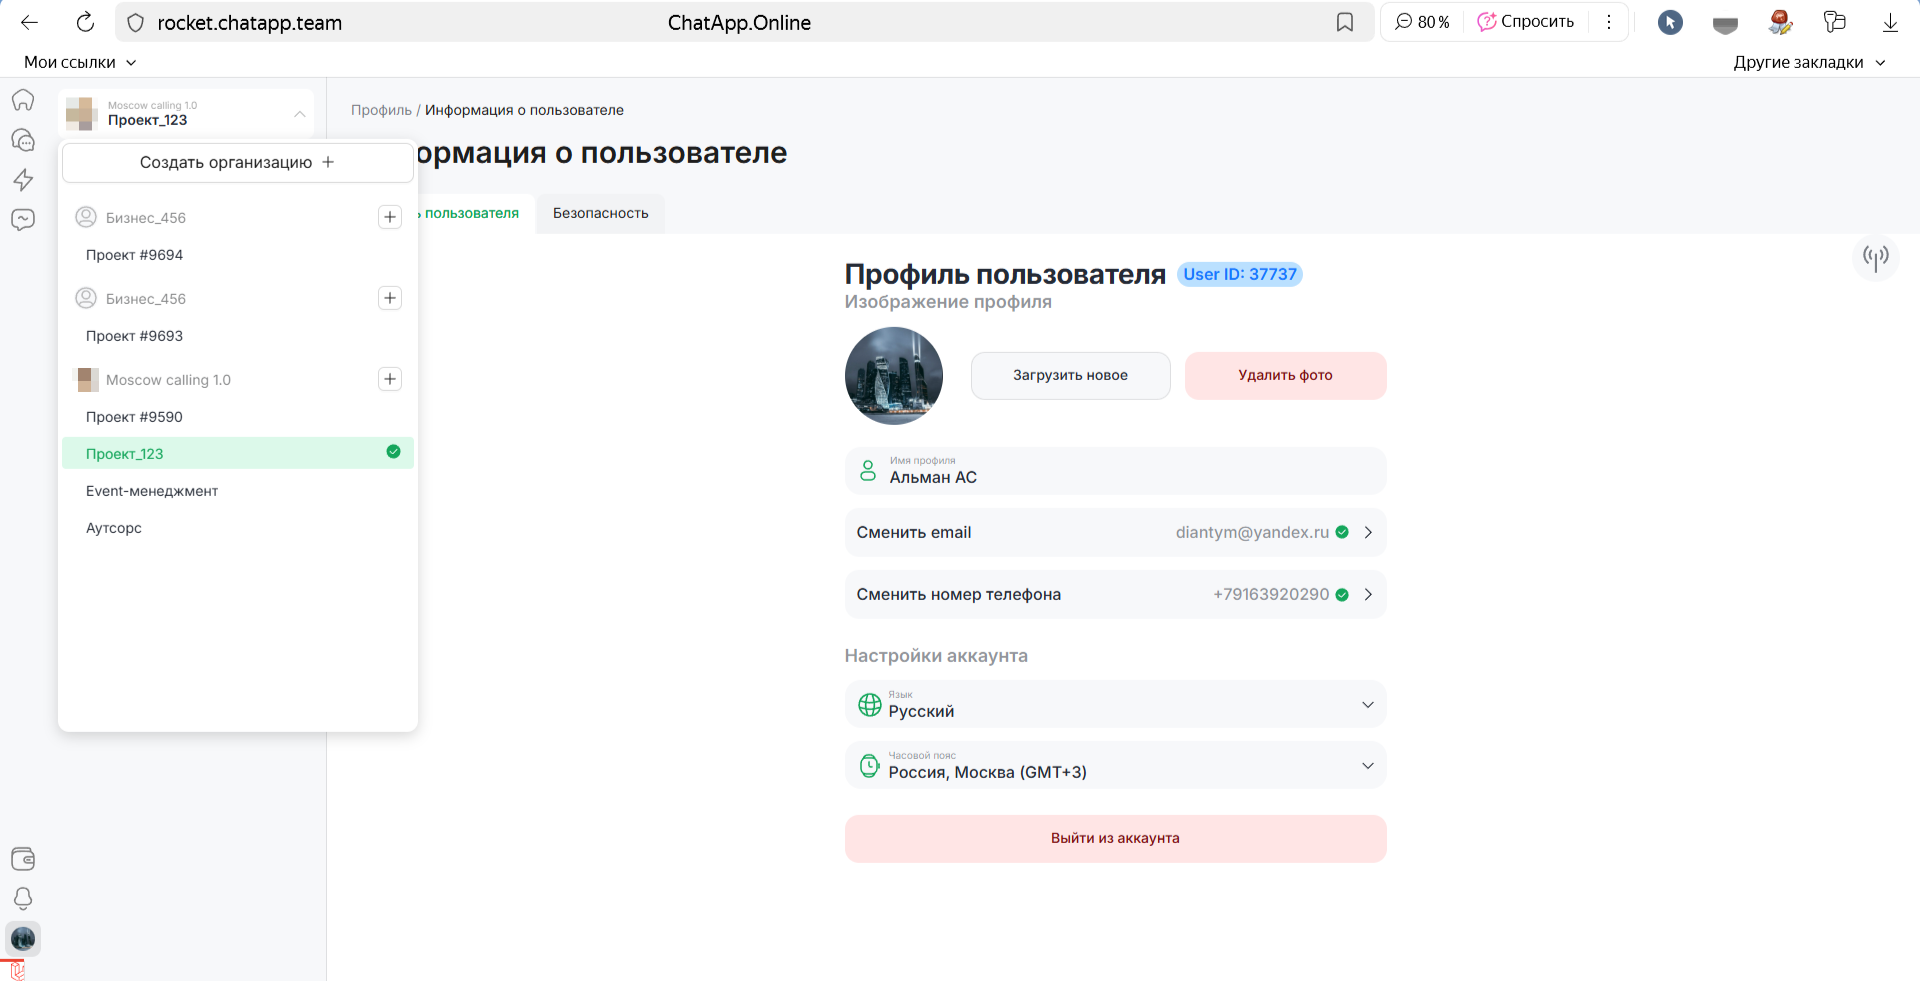Click the Загрузить новое button
Image resolution: width=1920 pixels, height=981 pixels.
pyautogui.click(x=1070, y=376)
